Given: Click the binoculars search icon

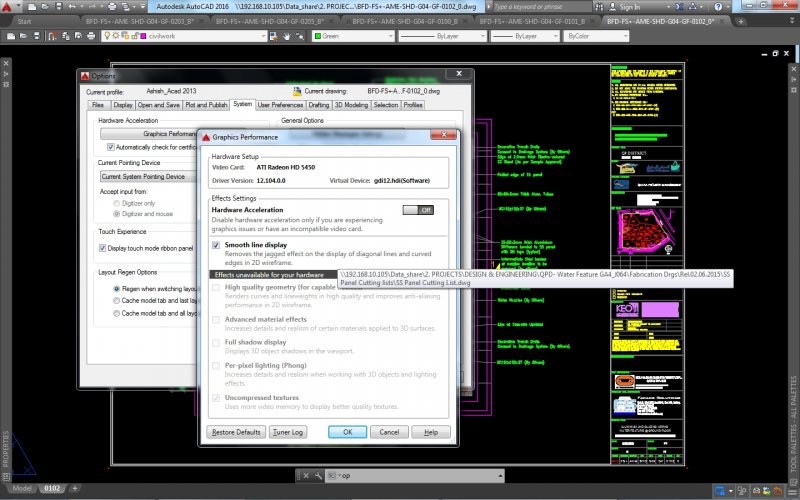Looking at the screenshot, I should 599,7.
